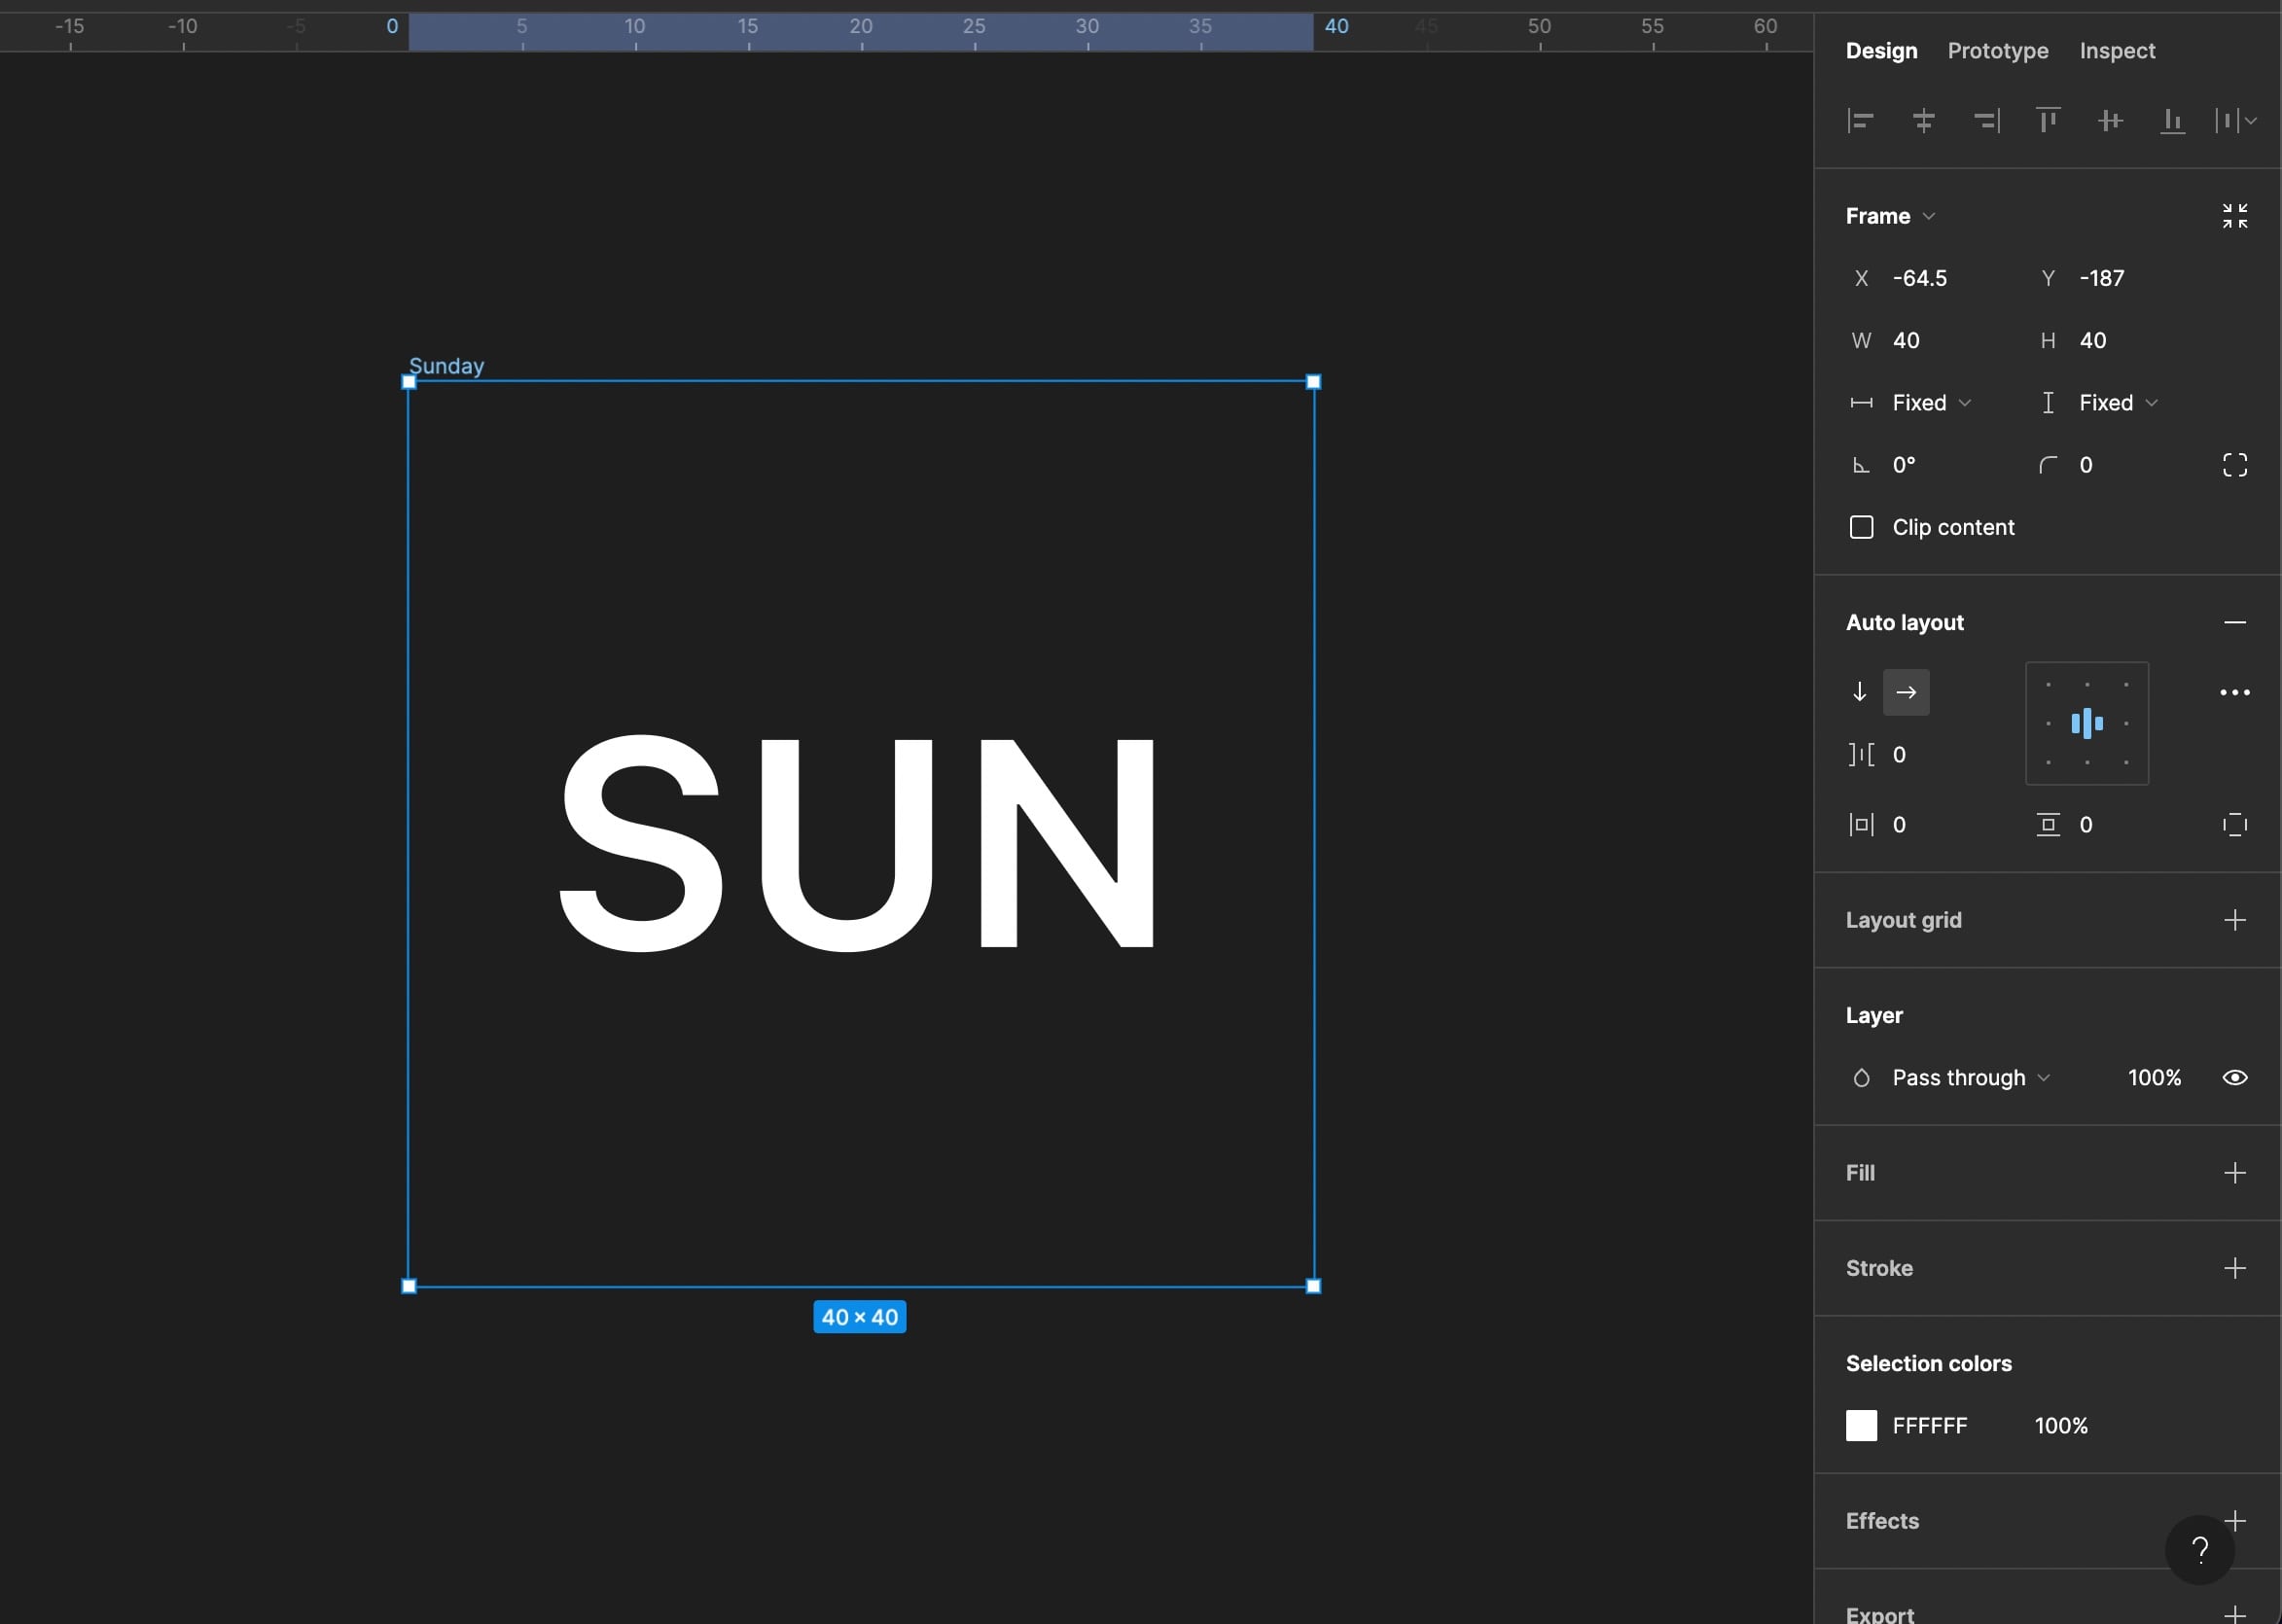Select horizontal auto layout direction
The image size is (2282, 1624).
[1906, 692]
